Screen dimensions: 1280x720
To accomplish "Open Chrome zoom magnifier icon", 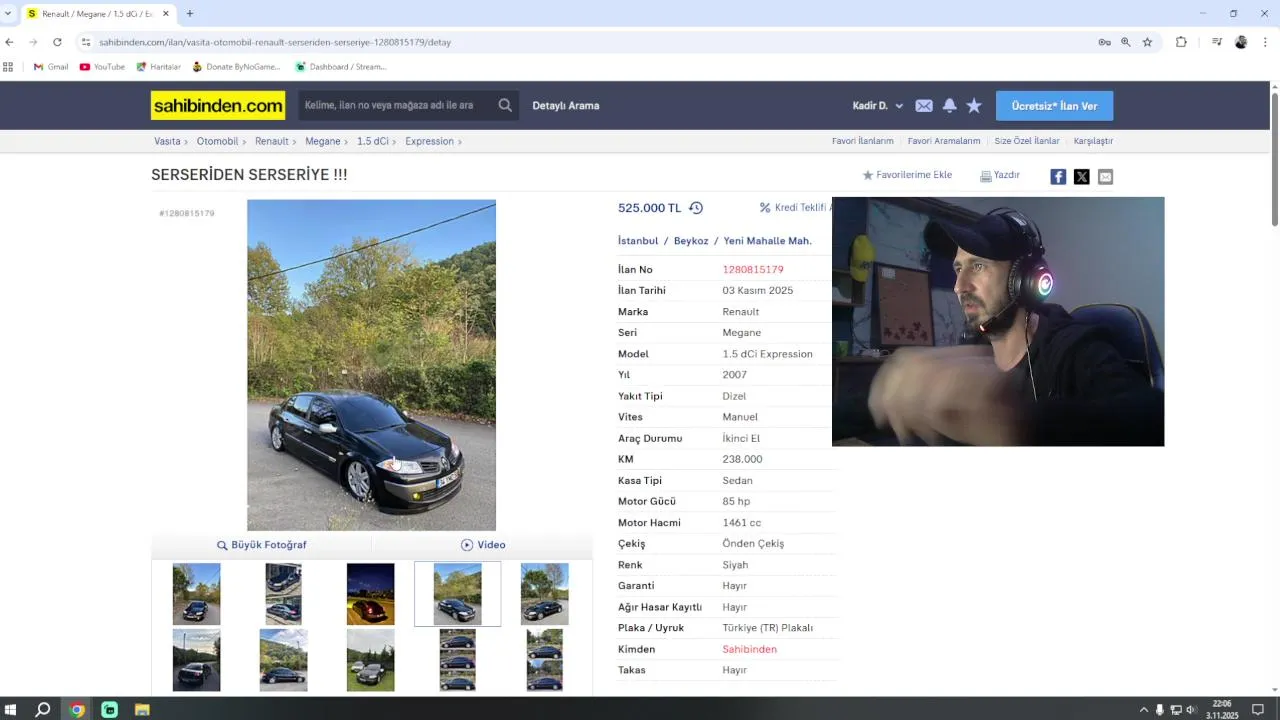I will (x=1126, y=42).
